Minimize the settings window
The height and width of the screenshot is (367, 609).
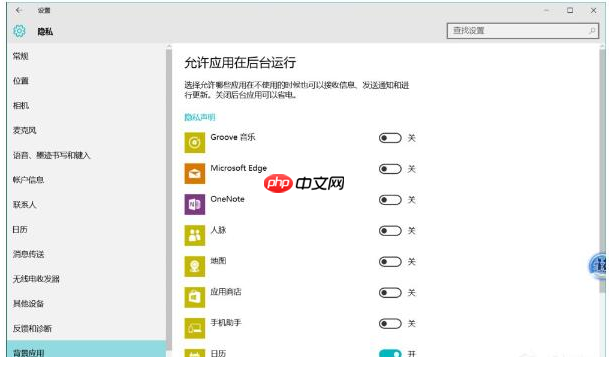[x=546, y=10]
